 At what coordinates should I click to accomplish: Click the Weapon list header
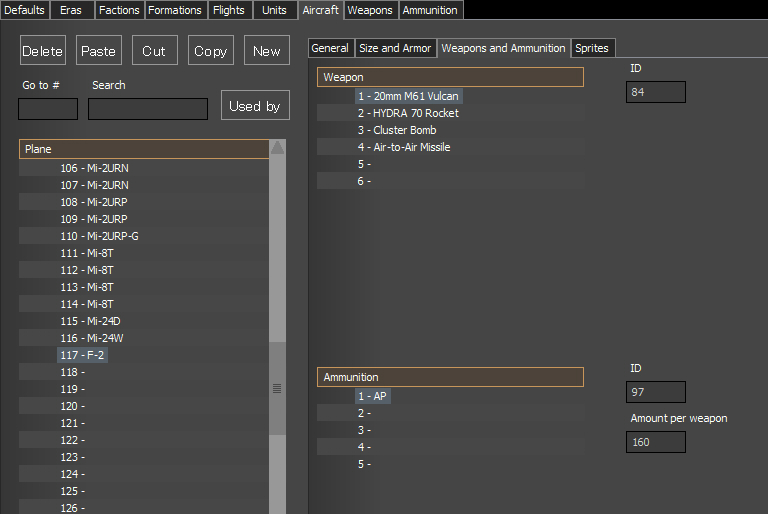(x=450, y=77)
